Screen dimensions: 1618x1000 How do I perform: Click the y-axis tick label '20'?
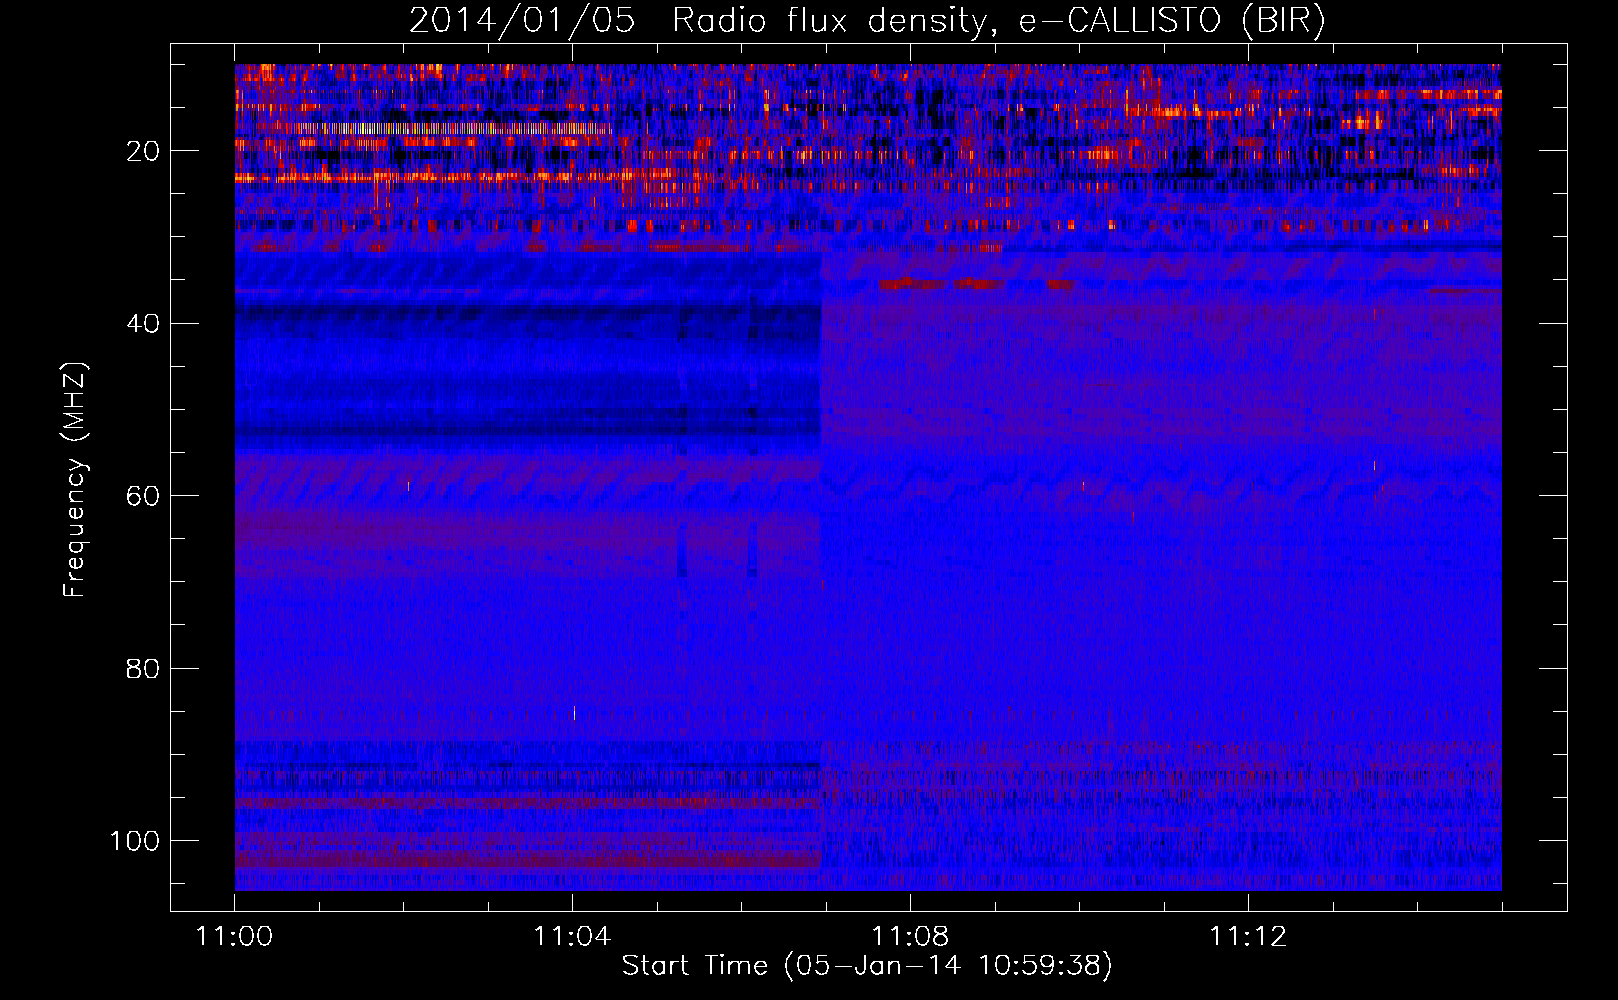pos(143,151)
